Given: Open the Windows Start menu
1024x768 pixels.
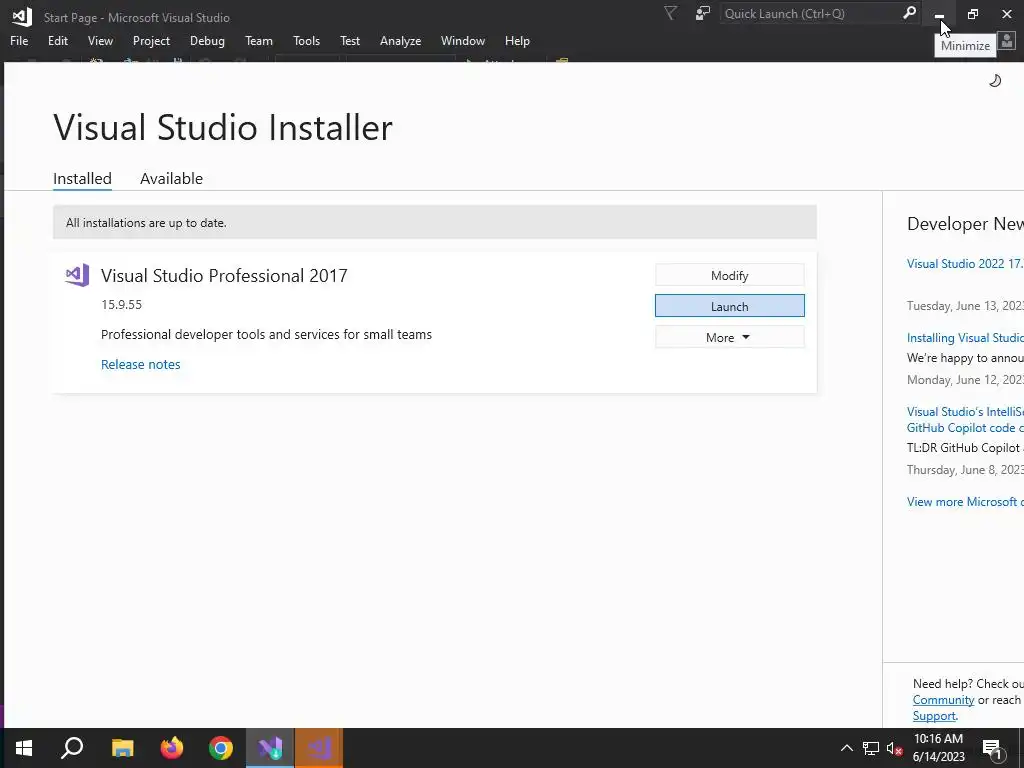Looking at the screenshot, I should [x=24, y=748].
